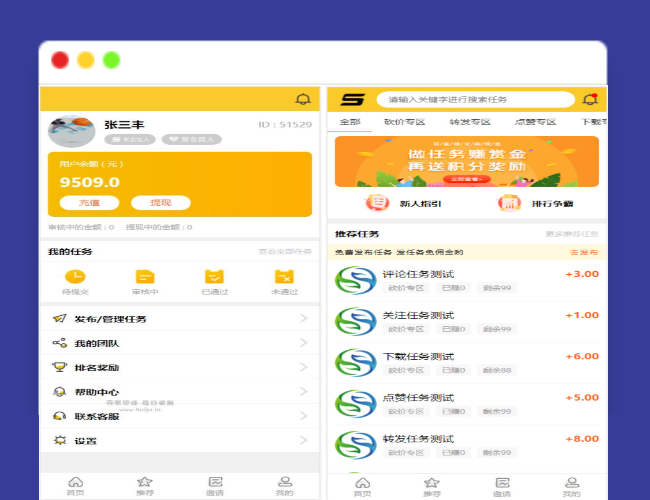Open 我的团队 row chevron
This screenshot has width=650, height=500.
tap(304, 343)
